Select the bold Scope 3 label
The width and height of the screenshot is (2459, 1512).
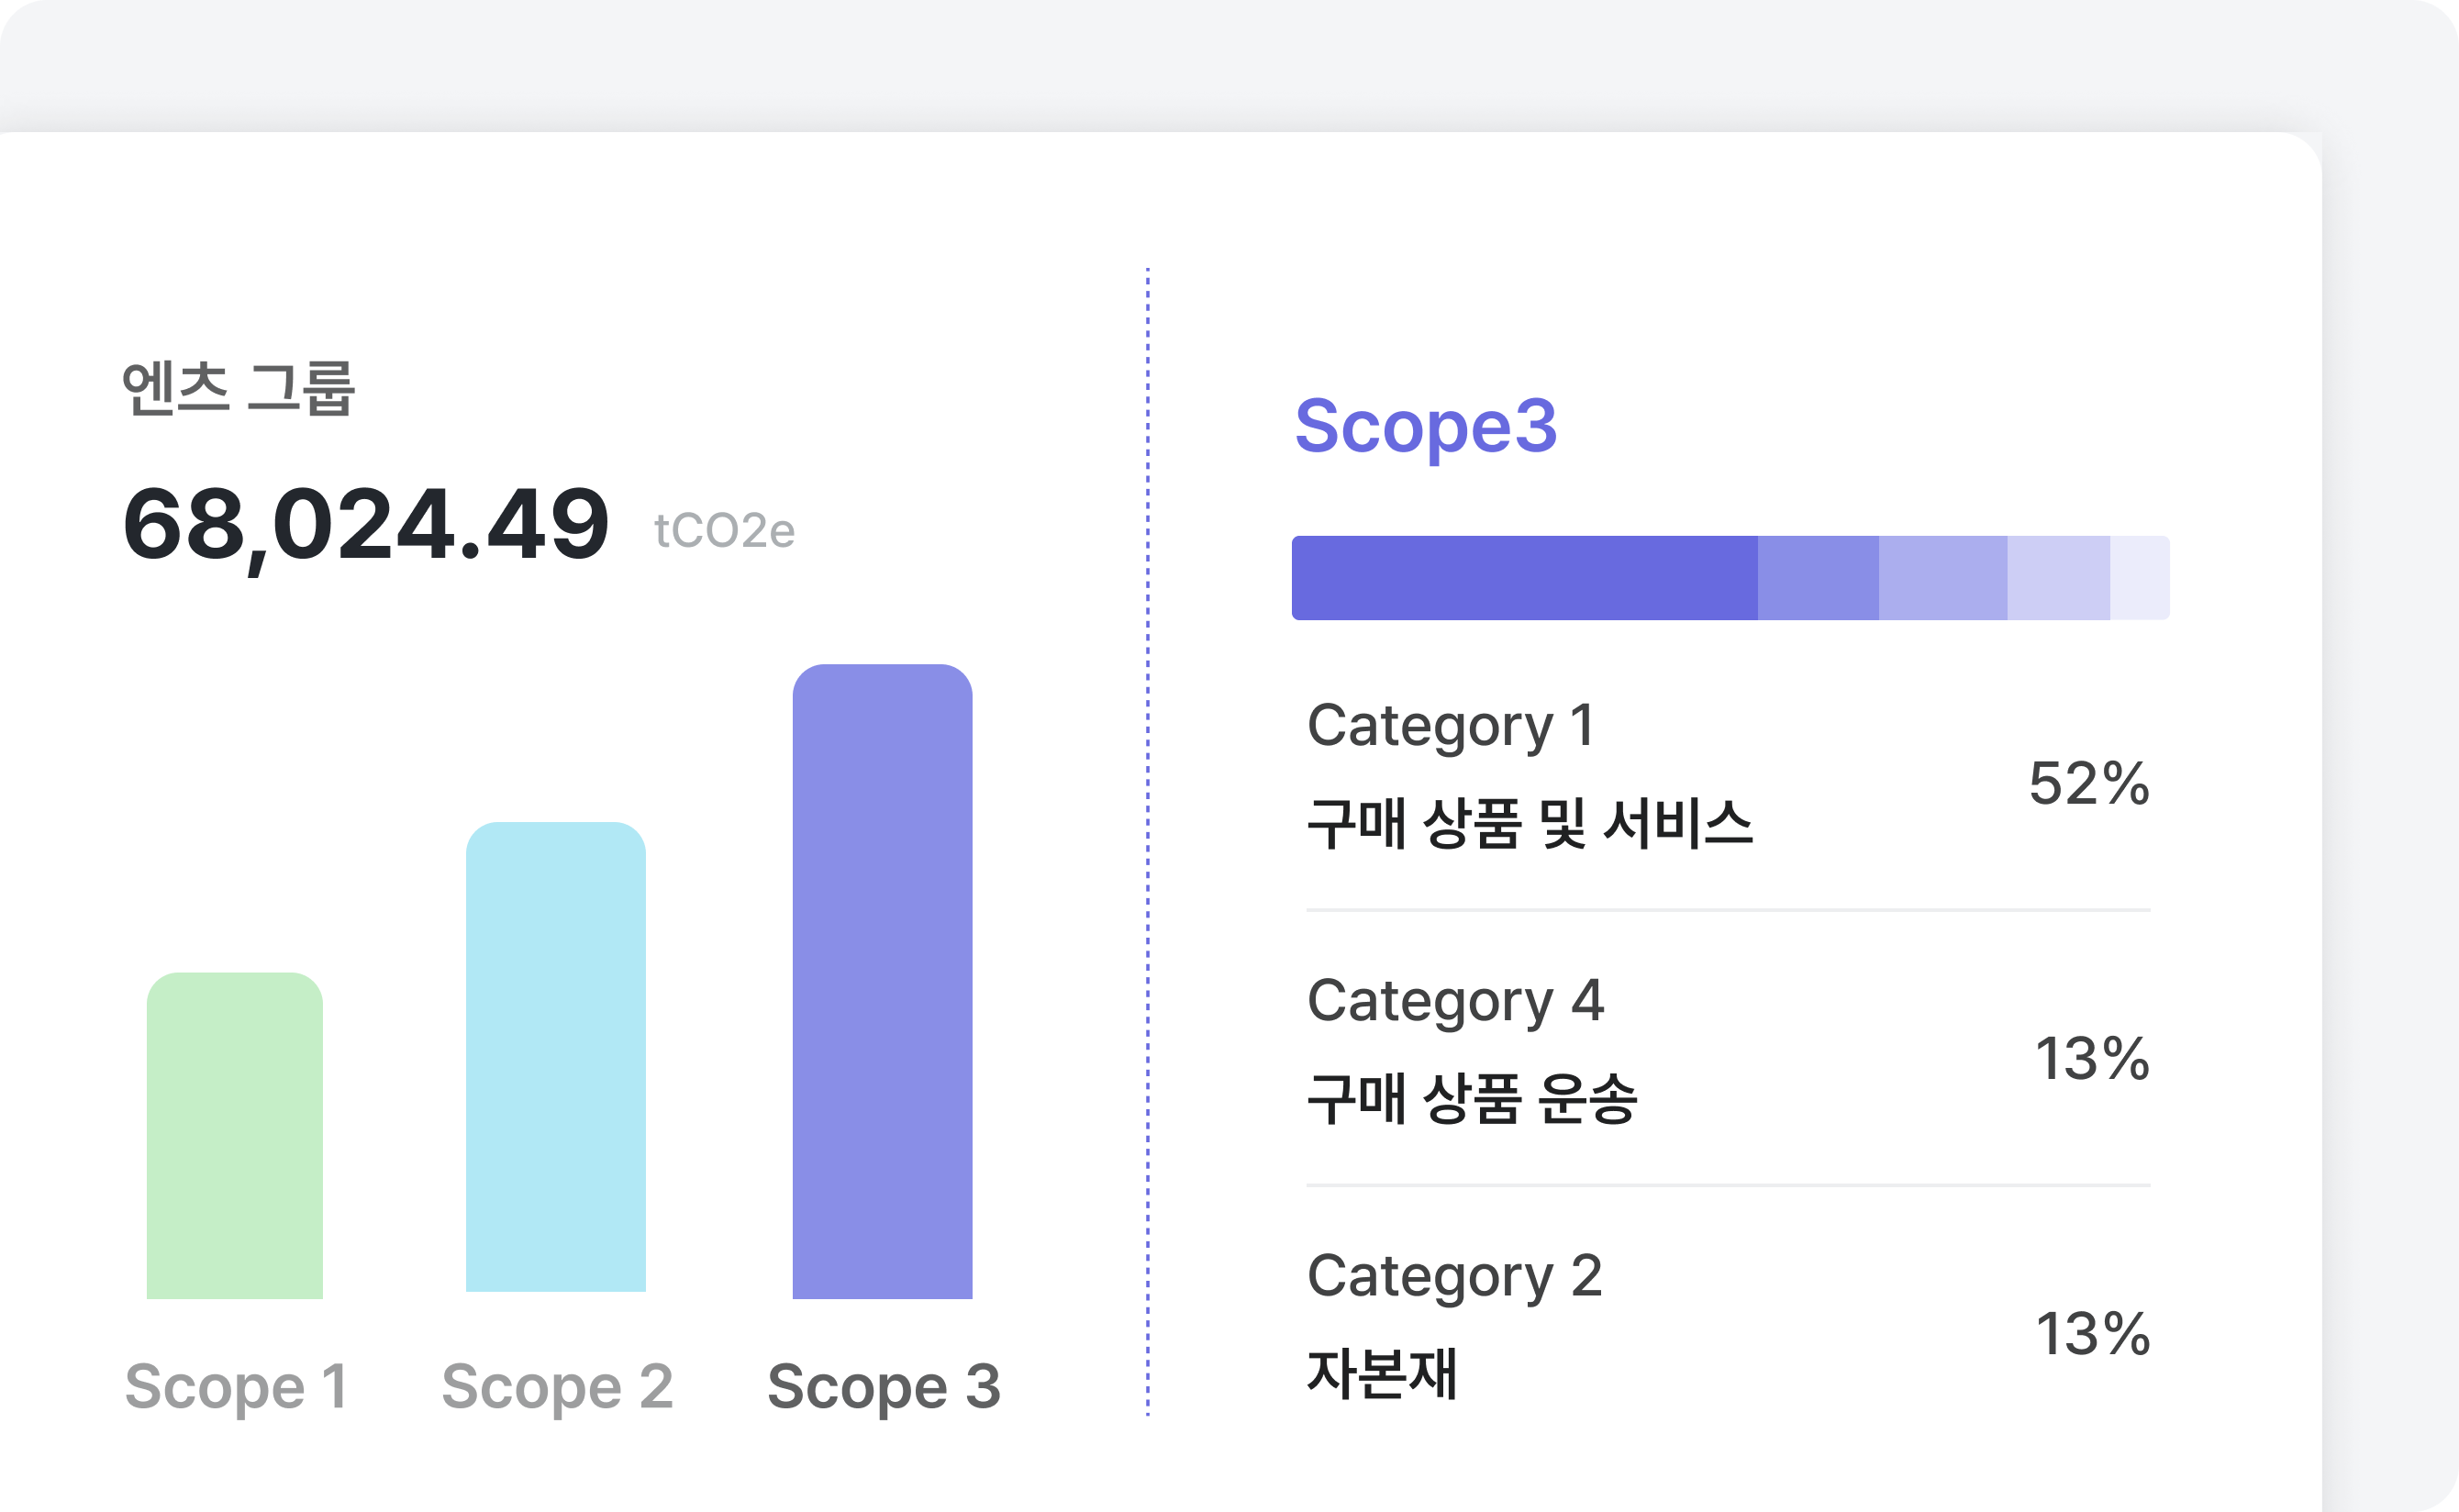point(883,1386)
